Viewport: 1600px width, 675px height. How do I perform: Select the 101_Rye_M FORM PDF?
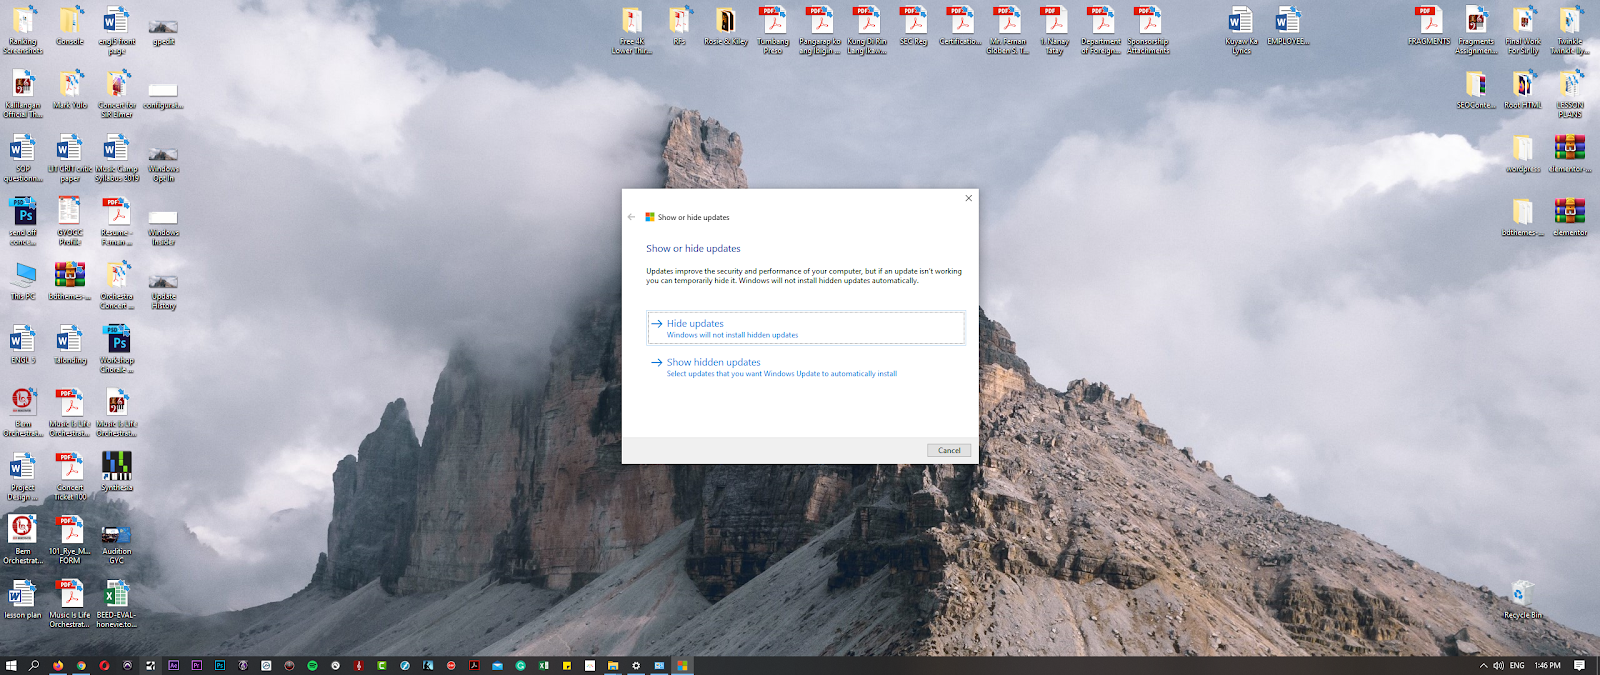[x=70, y=541]
